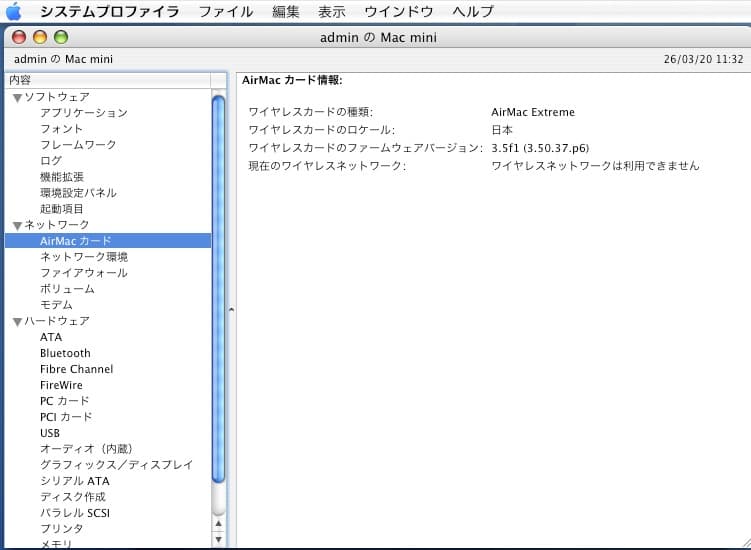Open the 編集 menu

pos(286,11)
